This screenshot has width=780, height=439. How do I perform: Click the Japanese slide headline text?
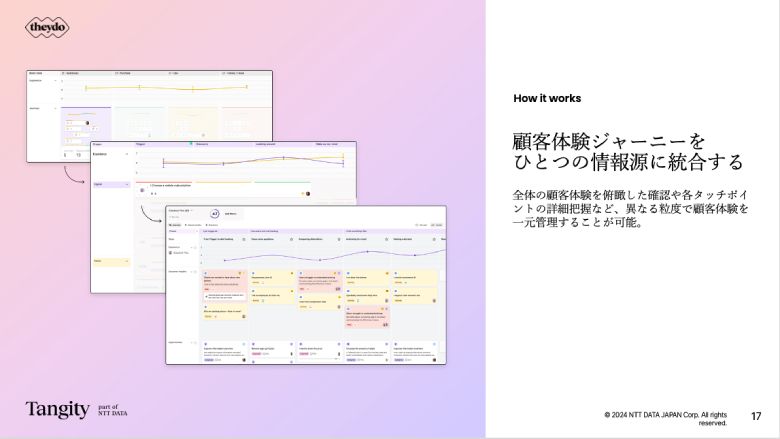[x=614, y=150]
